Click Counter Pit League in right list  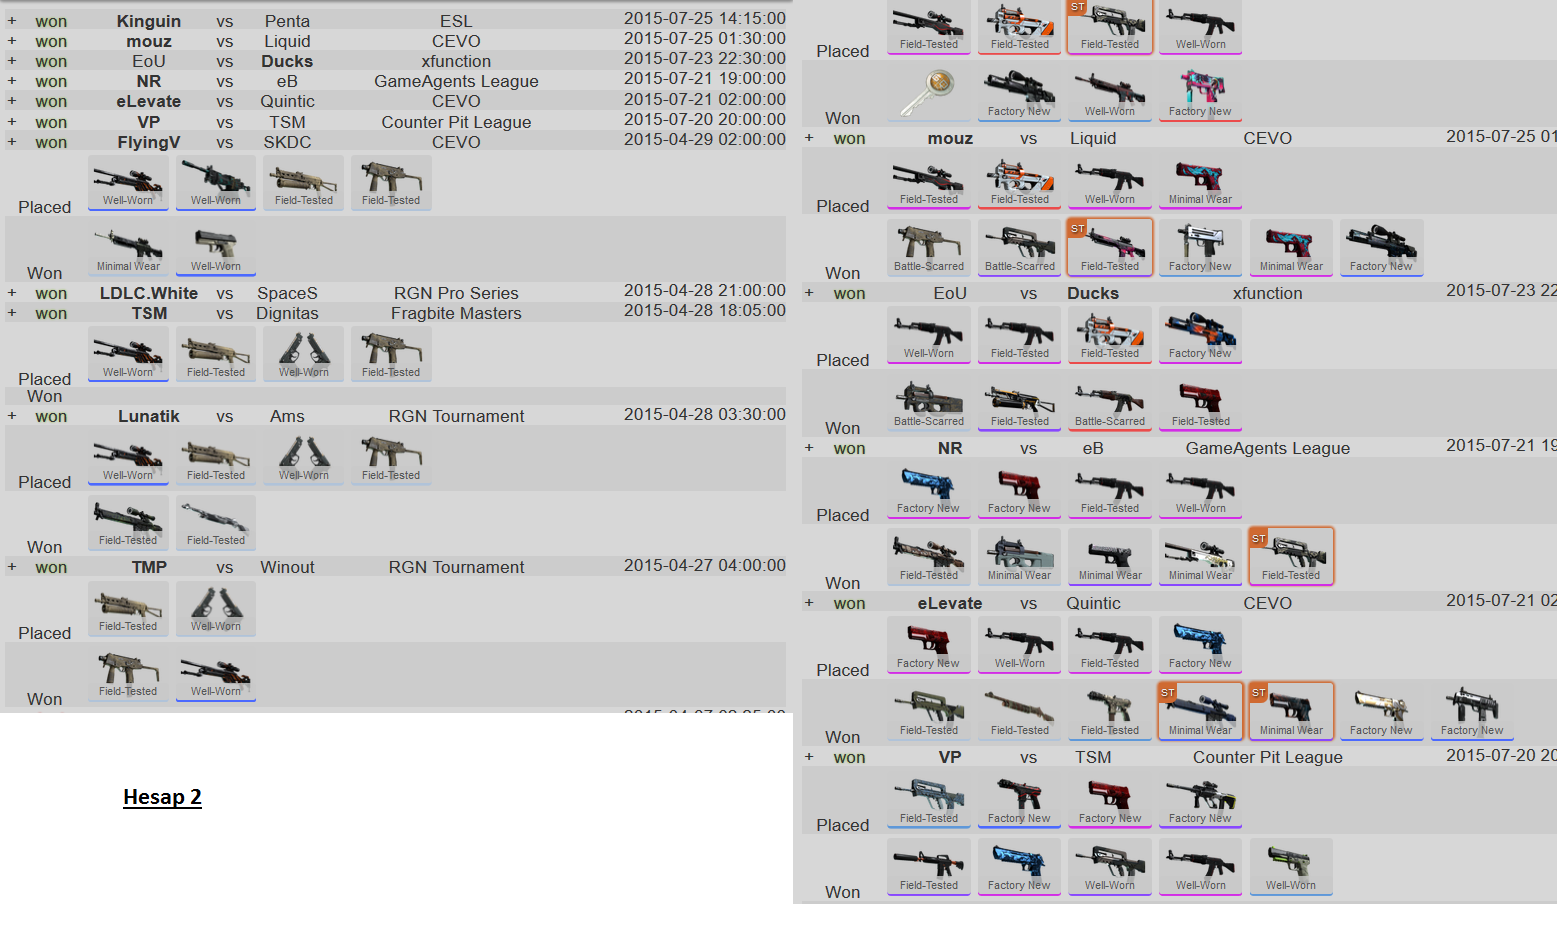click(x=1268, y=757)
